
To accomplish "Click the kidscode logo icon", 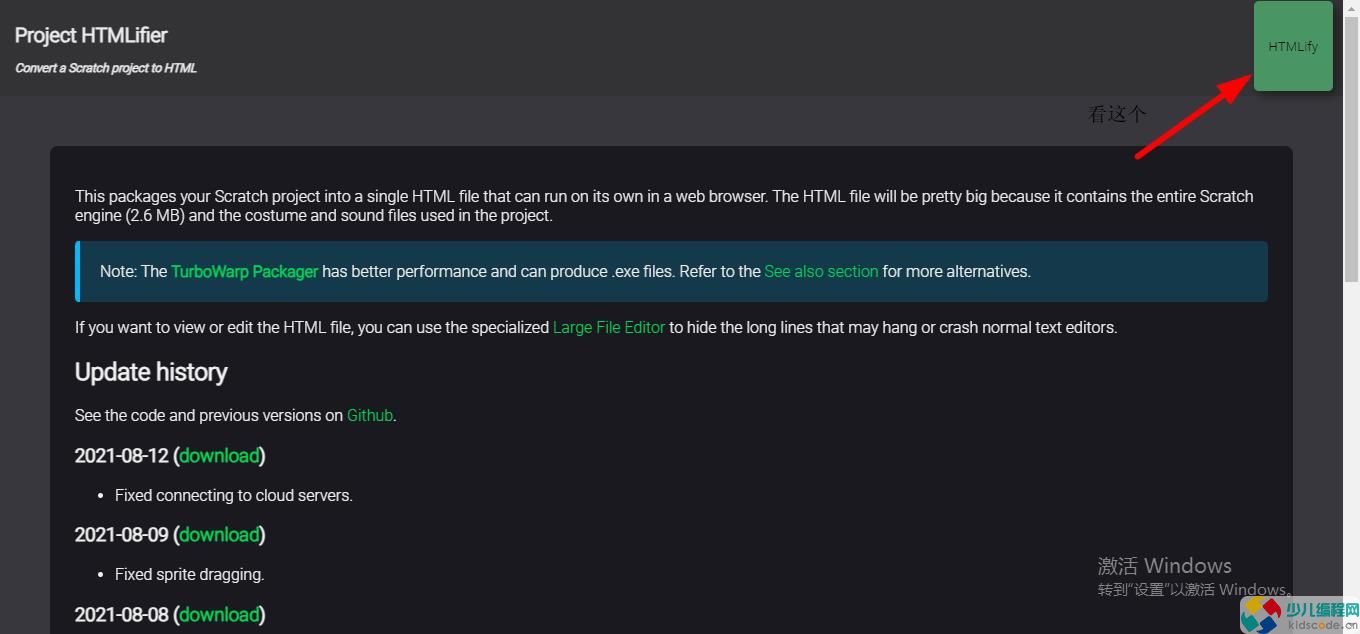I will coord(1260,614).
